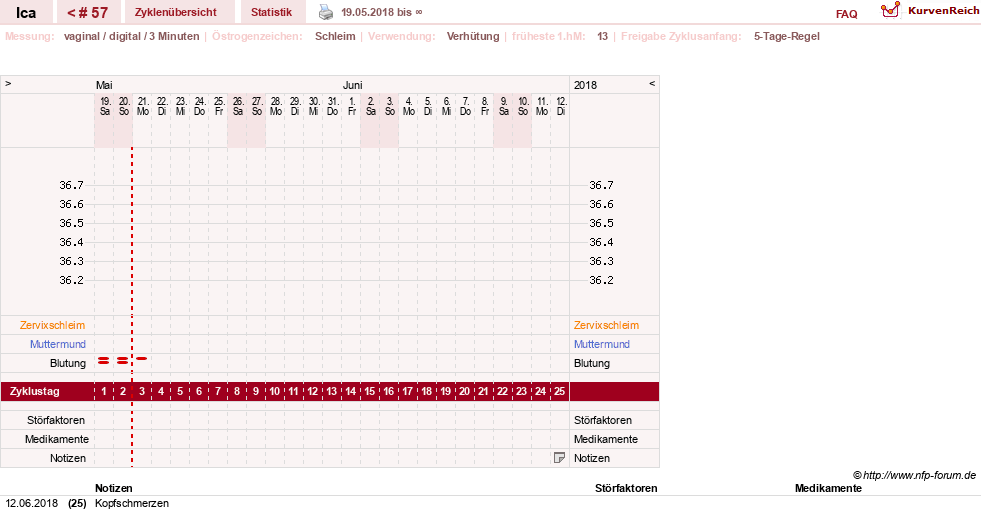The image size is (981, 527).
Task: Click the left 36.2 temperature label
Action: [x=71, y=280]
